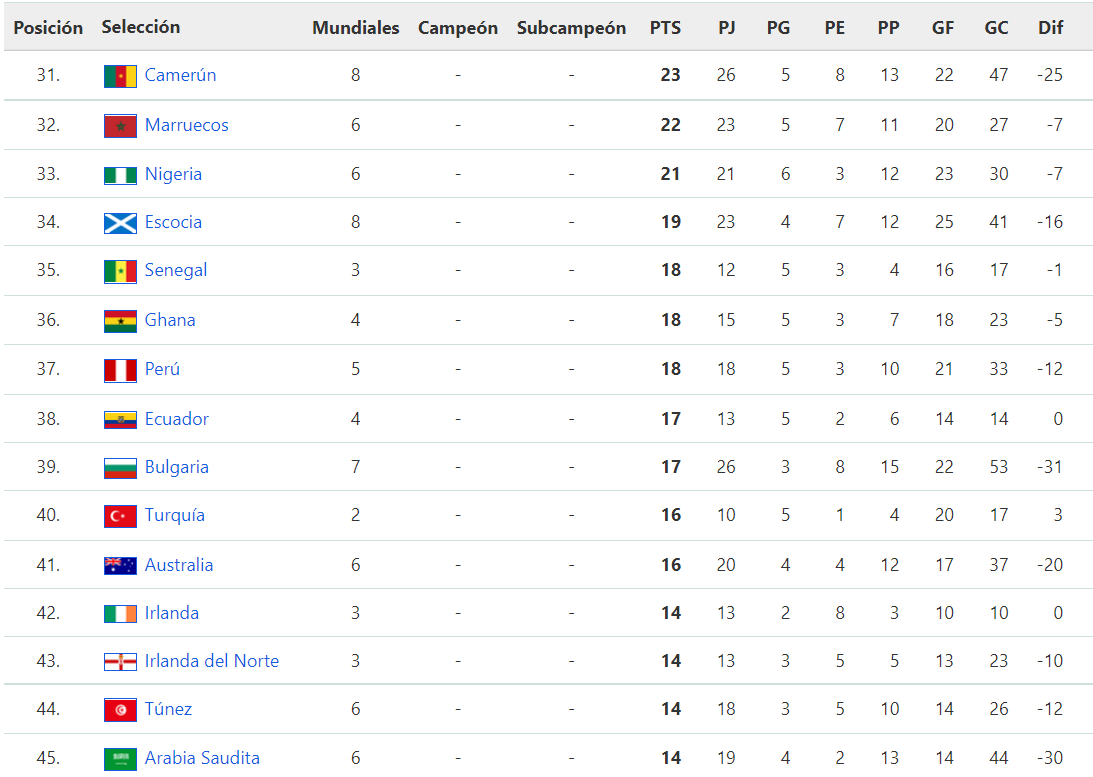Open the Senegal team link
The height and width of the screenshot is (777, 1093).
176,270
